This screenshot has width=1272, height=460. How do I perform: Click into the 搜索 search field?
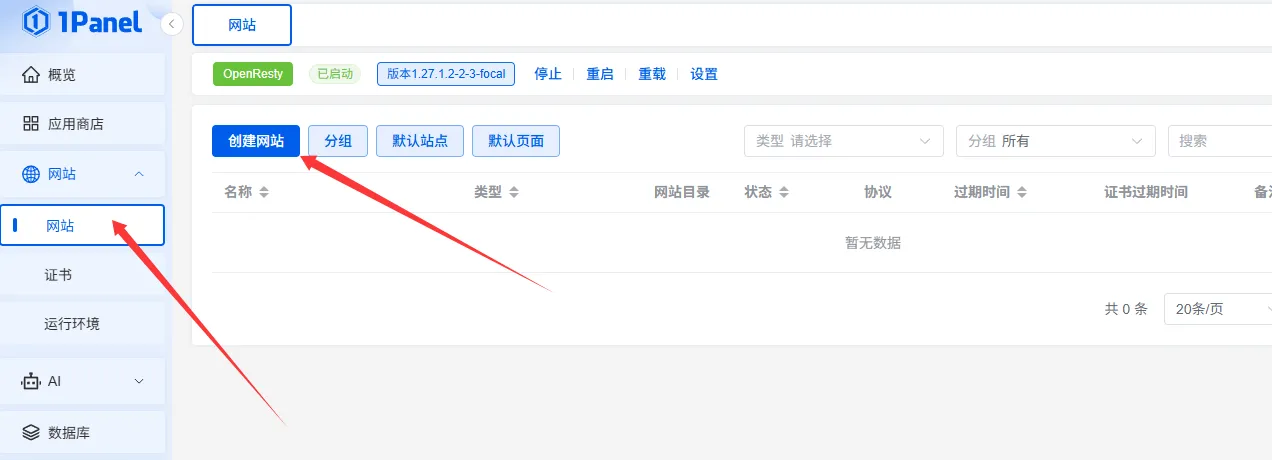pyautogui.click(x=1220, y=141)
